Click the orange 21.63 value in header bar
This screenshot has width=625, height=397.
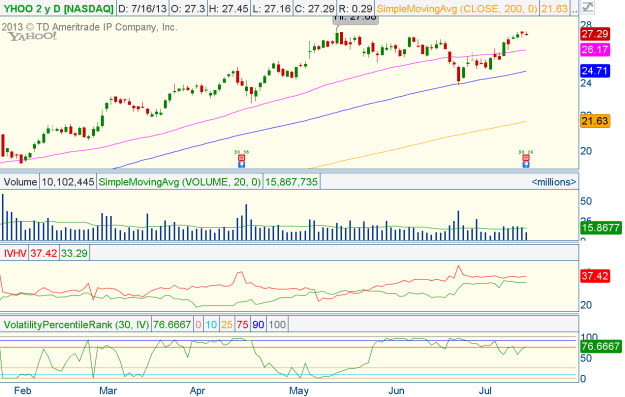pos(554,8)
